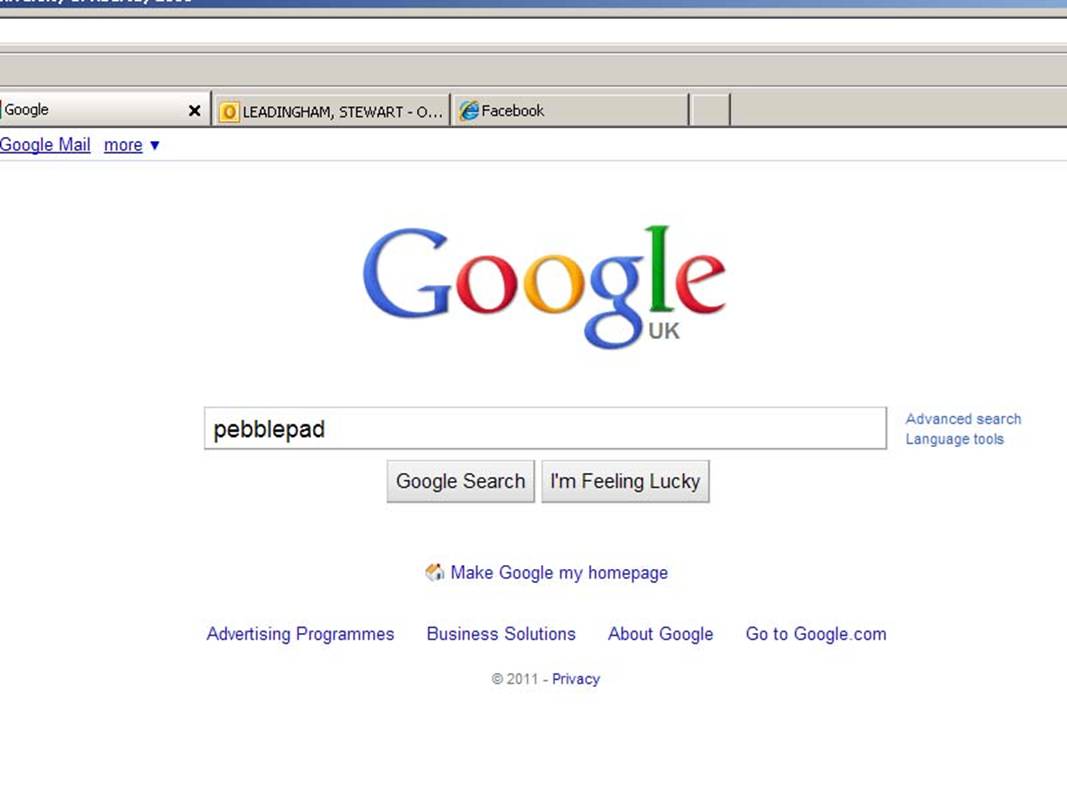Click the pebblepad search input field

click(545, 429)
